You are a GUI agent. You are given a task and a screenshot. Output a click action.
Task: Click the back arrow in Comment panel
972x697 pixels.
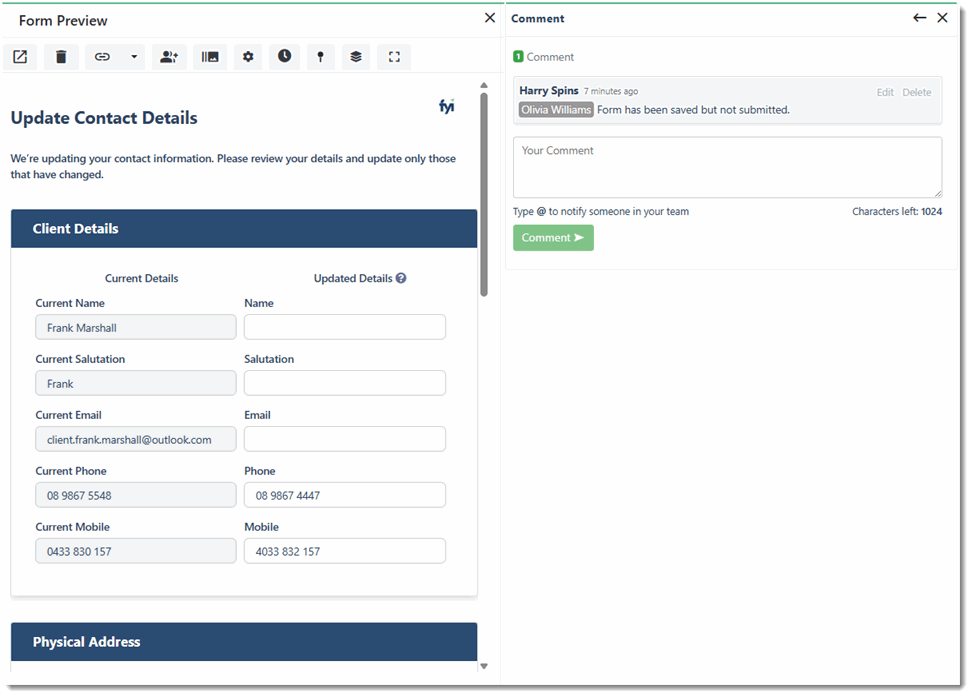click(919, 18)
